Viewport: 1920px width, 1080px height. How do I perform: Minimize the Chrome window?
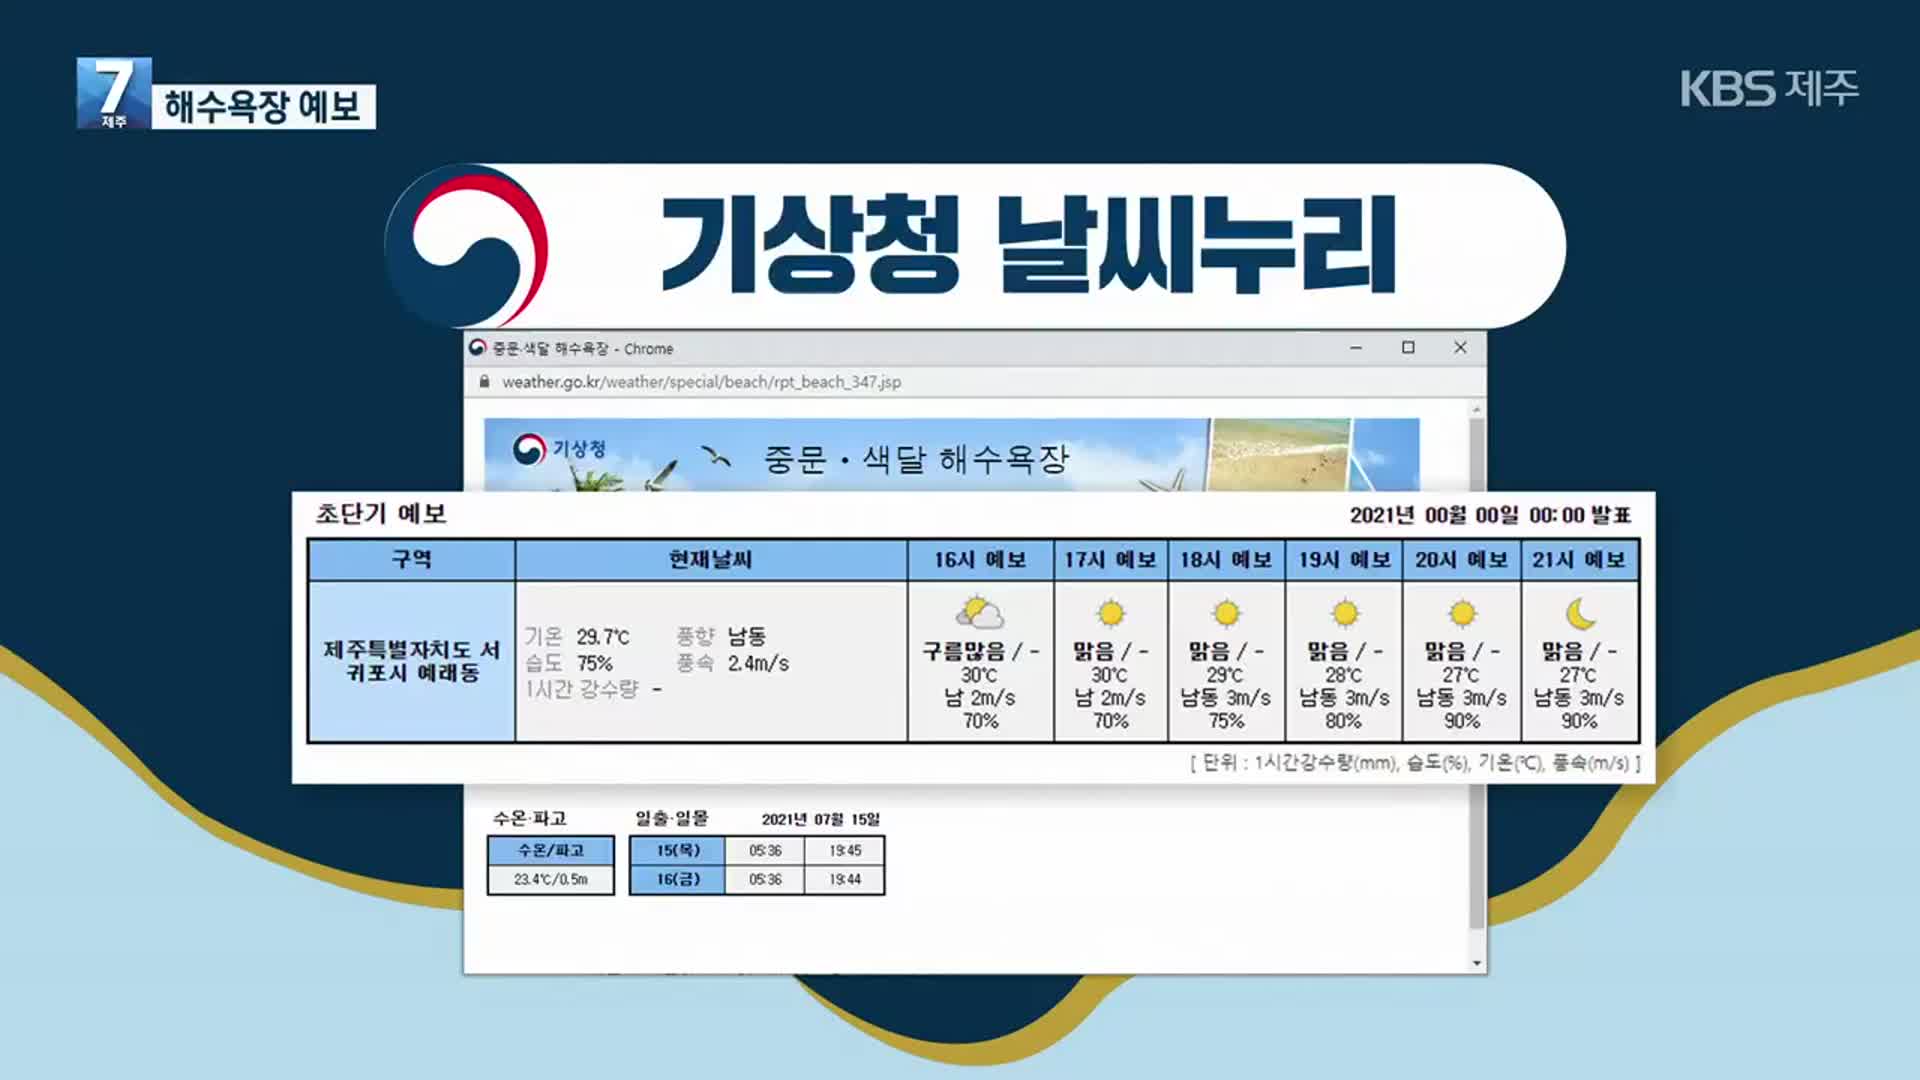(x=1356, y=348)
